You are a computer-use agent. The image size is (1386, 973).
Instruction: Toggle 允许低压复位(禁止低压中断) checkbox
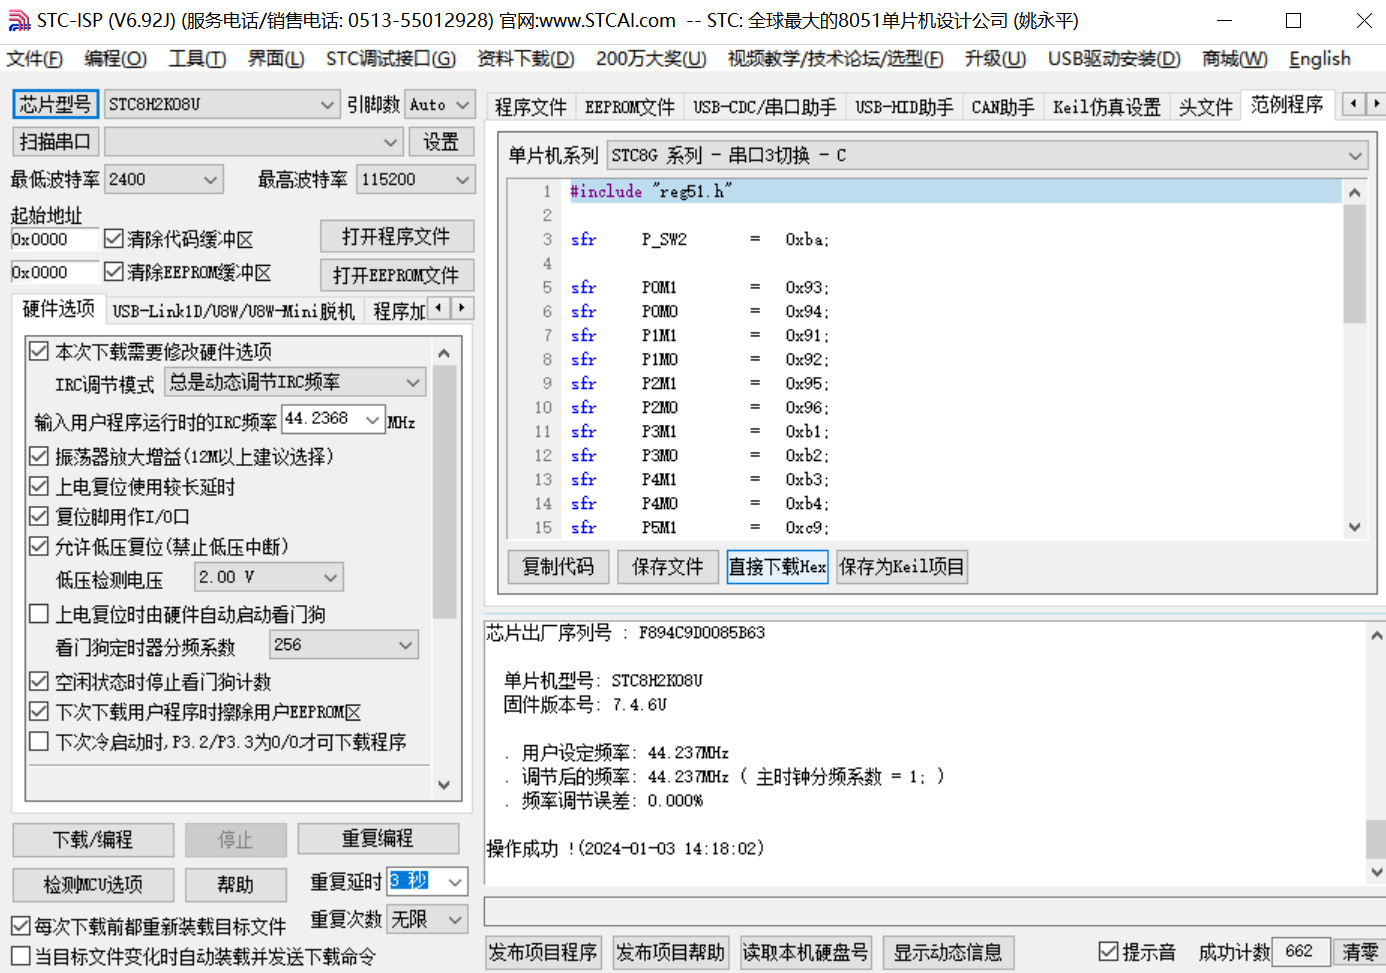[39, 546]
